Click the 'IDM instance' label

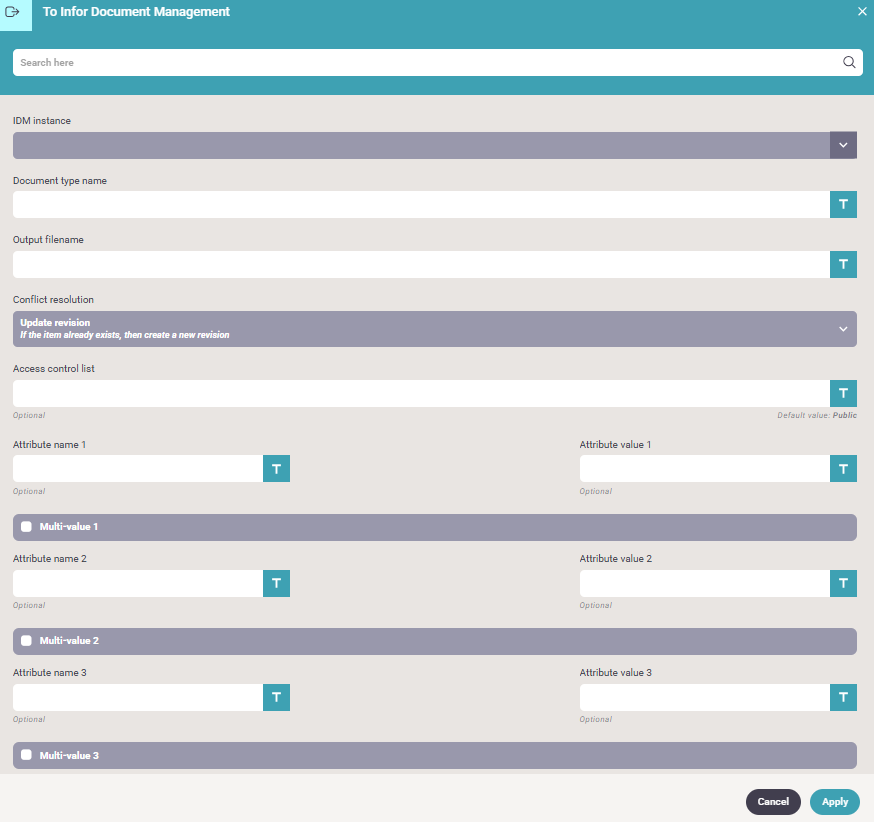(x=42, y=120)
